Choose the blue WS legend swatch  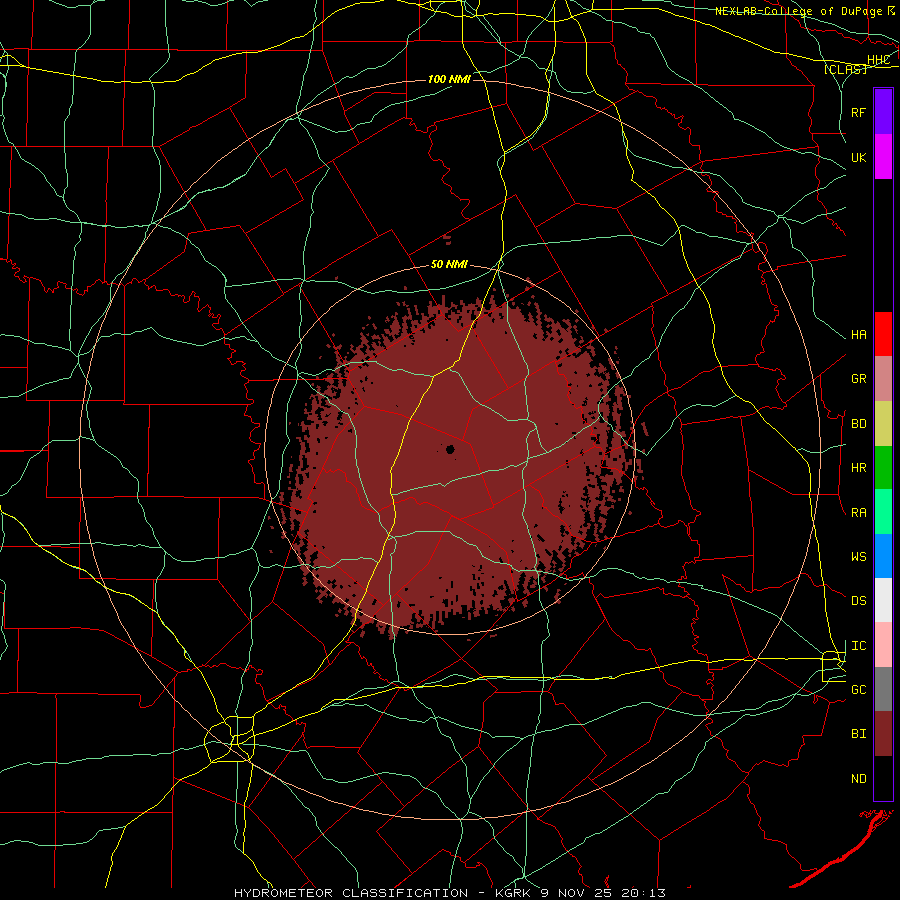(883, 556)
